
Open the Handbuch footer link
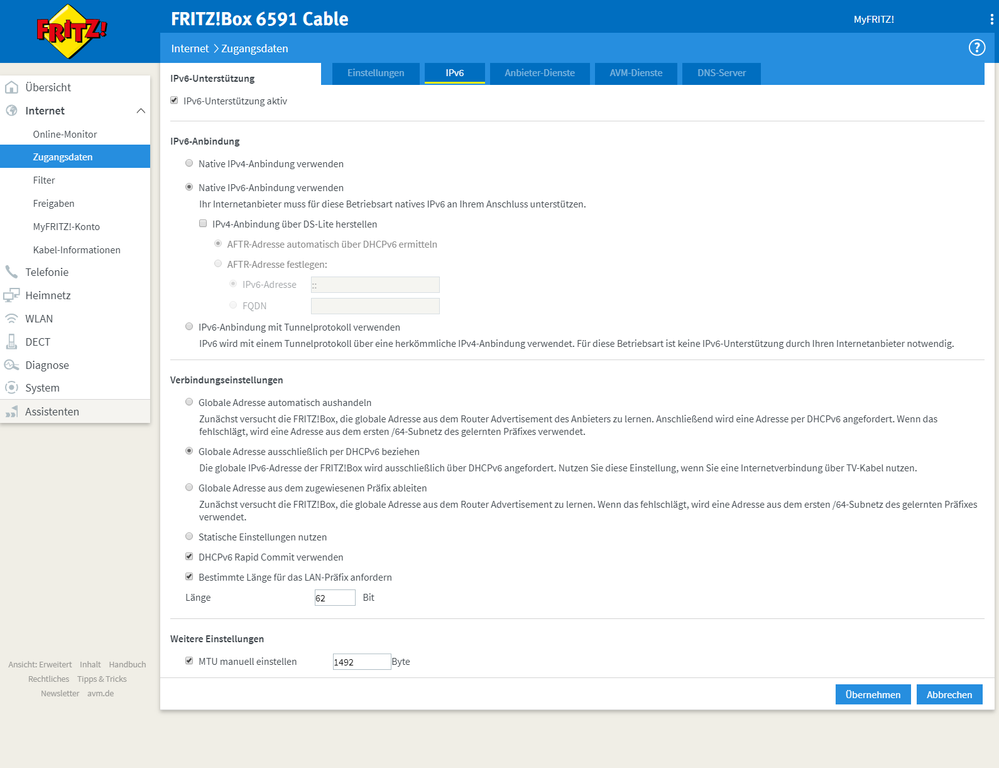pos(127,664)
